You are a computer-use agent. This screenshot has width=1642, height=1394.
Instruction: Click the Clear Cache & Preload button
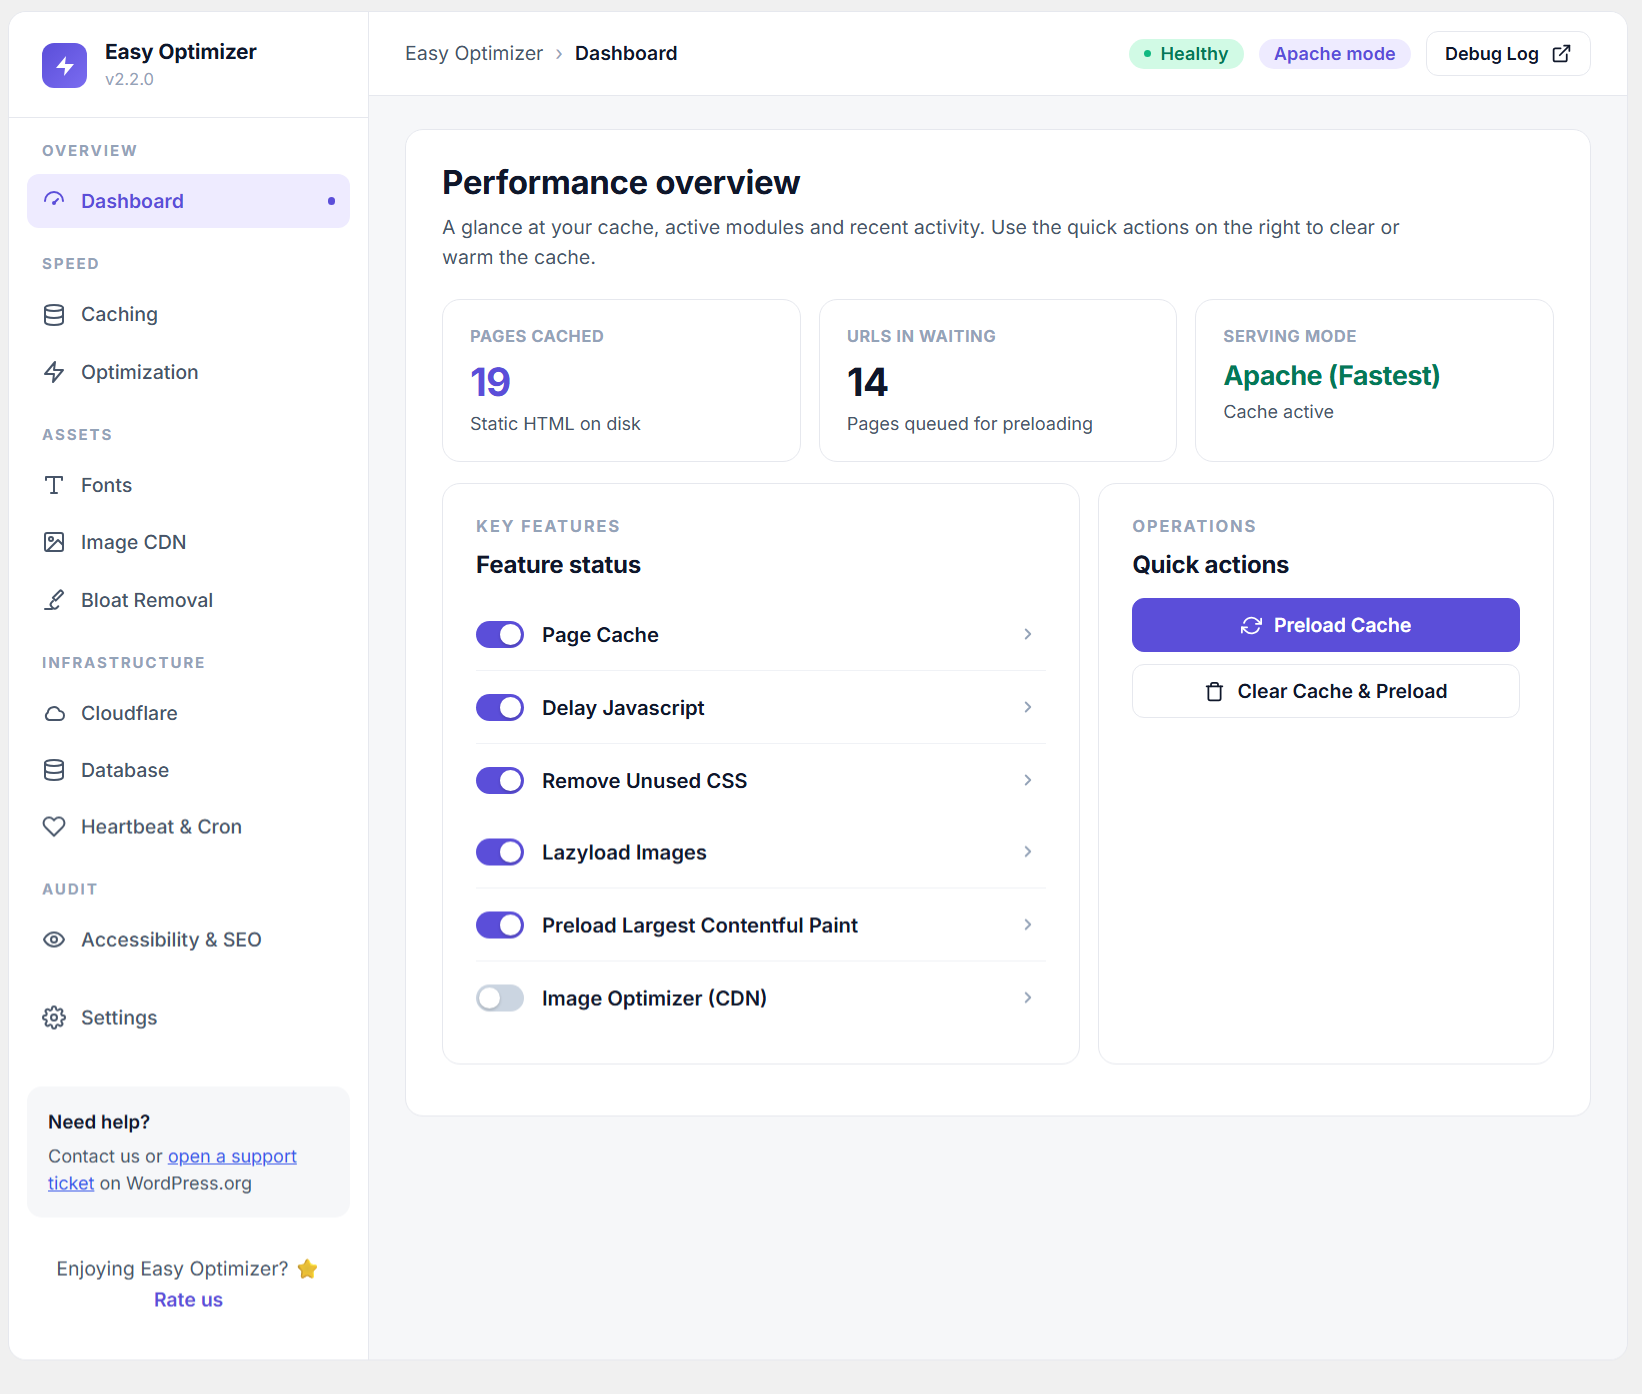click(1325, 691)
